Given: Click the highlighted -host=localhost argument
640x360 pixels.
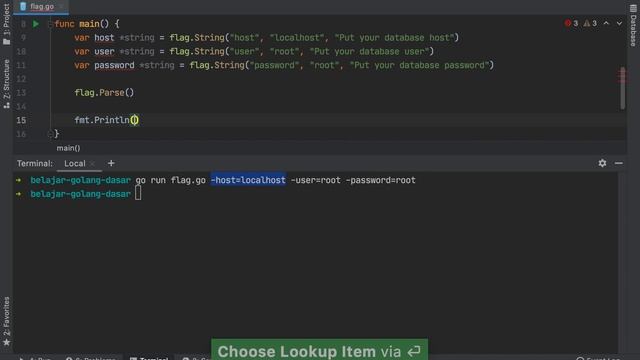Looking at the screenshot, I should (x=248, y=180).
